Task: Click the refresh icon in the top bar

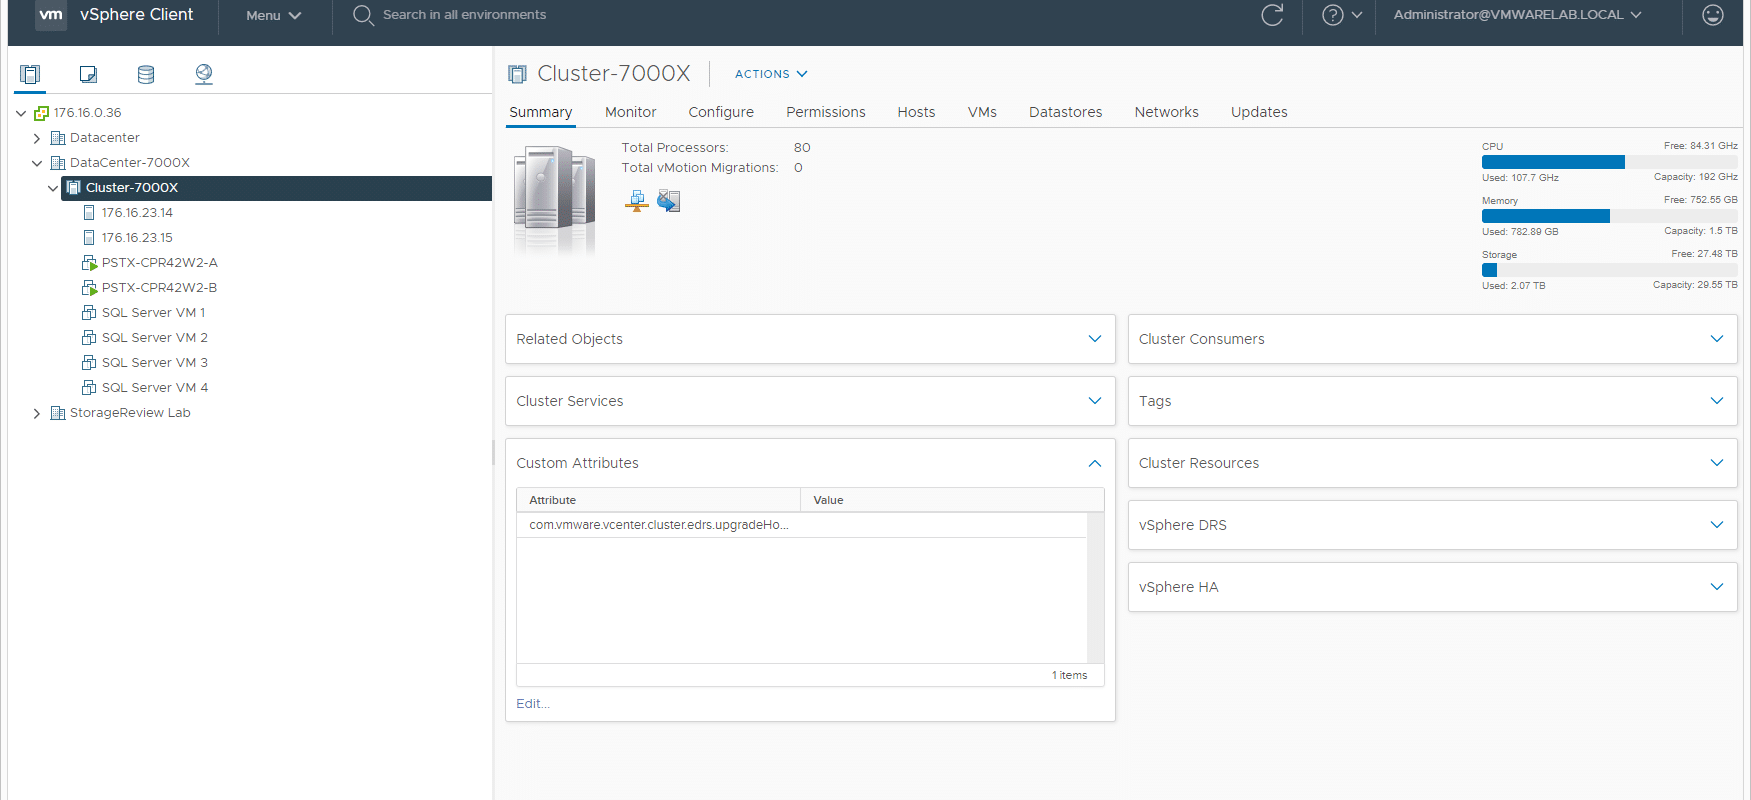Action: 1272,15
